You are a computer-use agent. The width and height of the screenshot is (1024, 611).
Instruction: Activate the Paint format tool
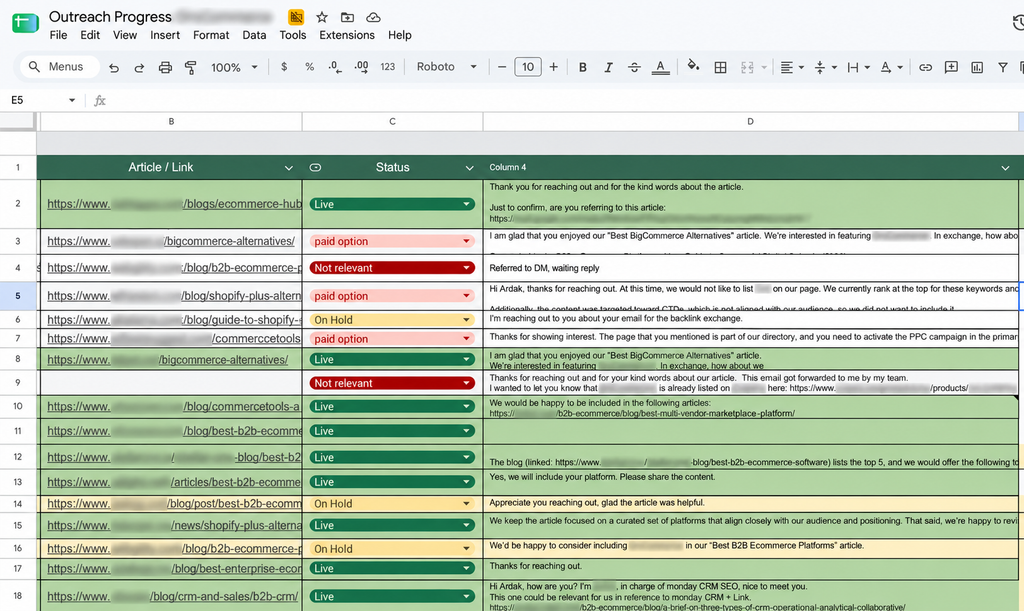(190, 67)
